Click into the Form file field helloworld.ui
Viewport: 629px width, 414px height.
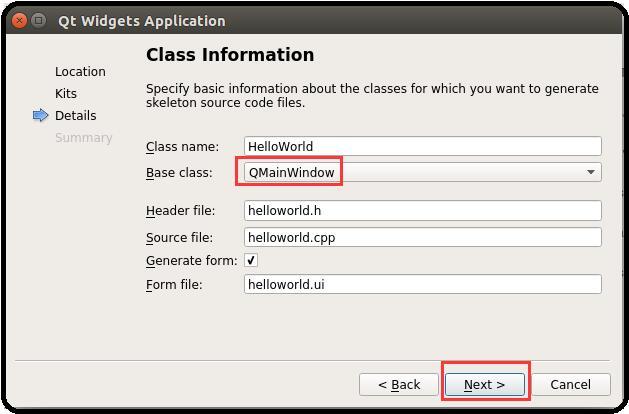(423, 284)
